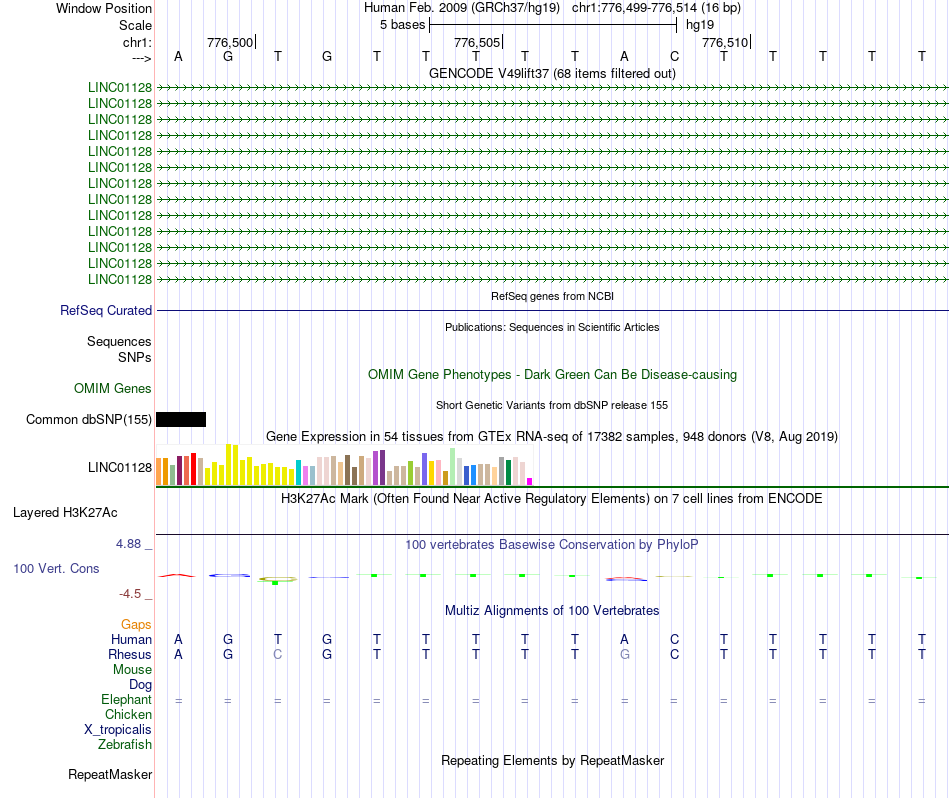Click the Zebrafish species label

(125, 744)
